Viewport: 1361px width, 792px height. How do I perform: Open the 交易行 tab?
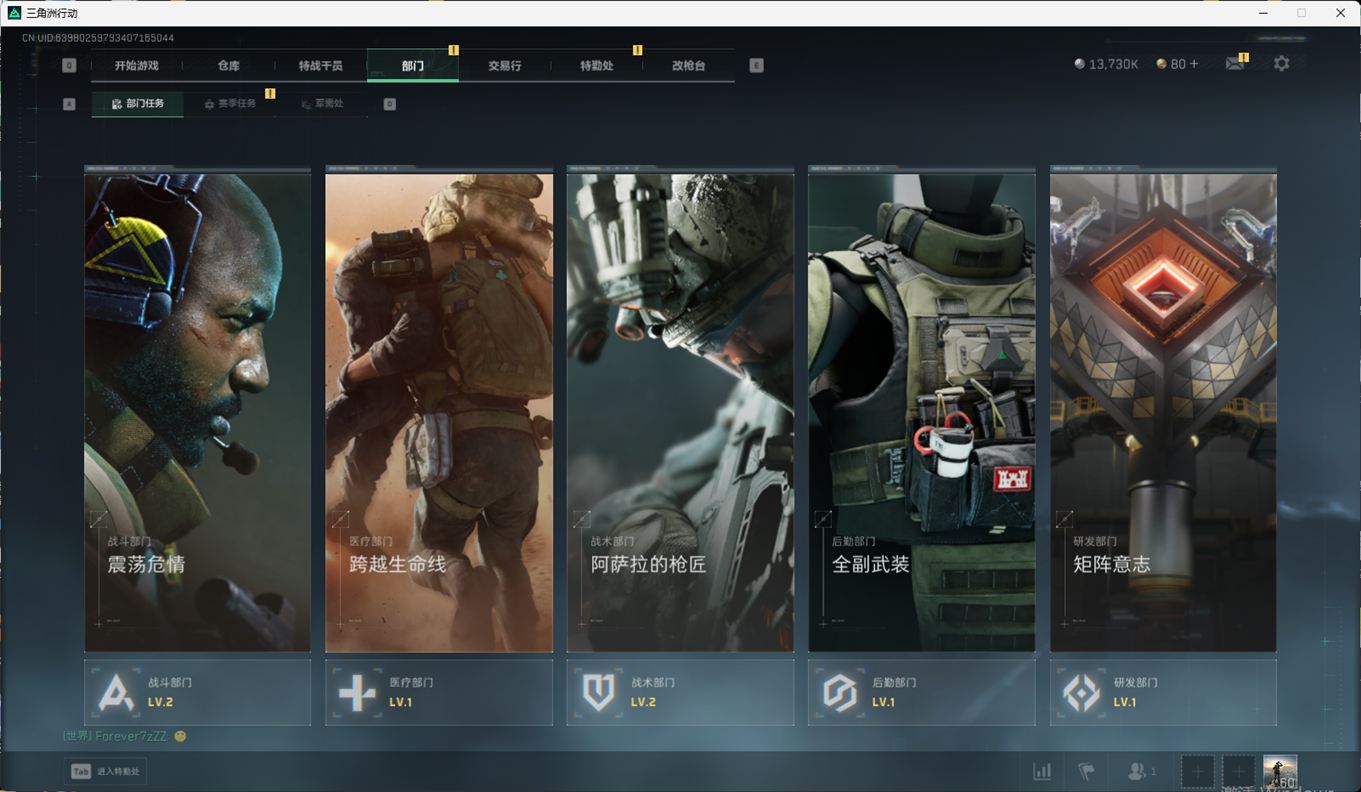[x=505, y=66]
